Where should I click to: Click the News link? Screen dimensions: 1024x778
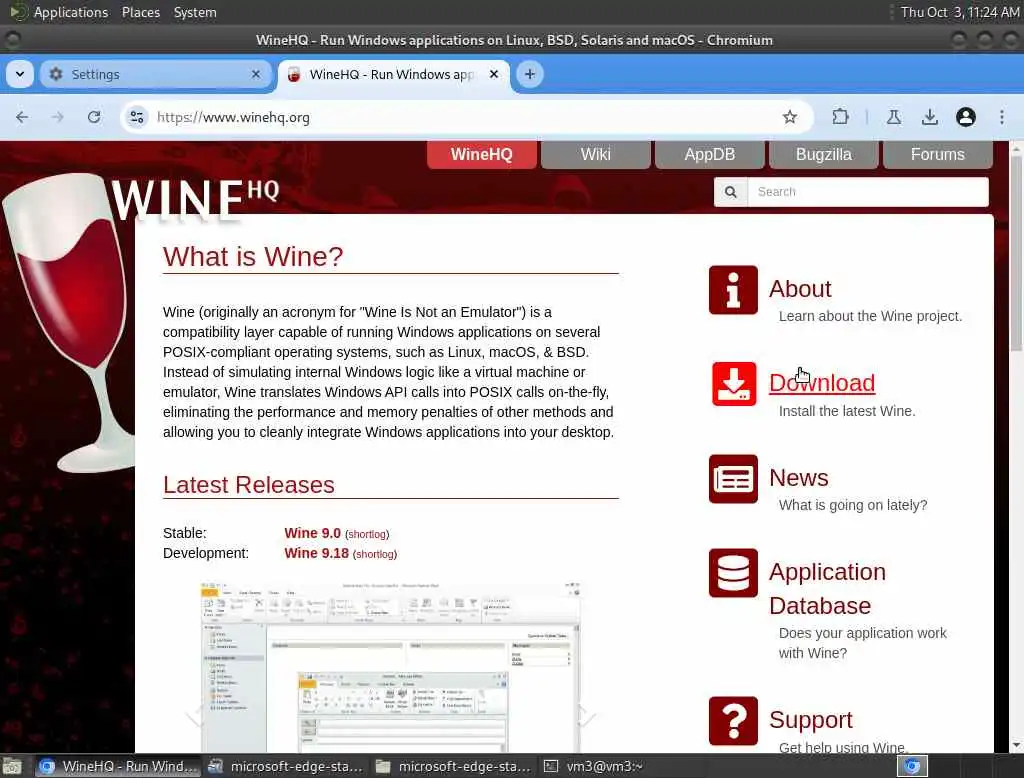pyautogui.click(x=799, y=478)
